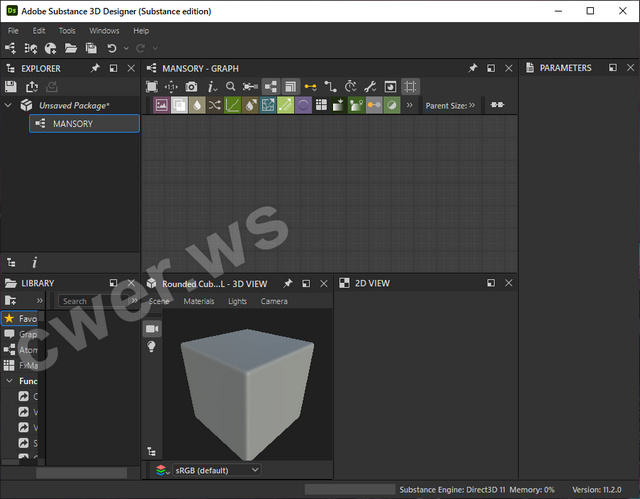
Task: Click the Undo arrow in main toolbar
Action: pyautogui.click(x=112, y=48)
